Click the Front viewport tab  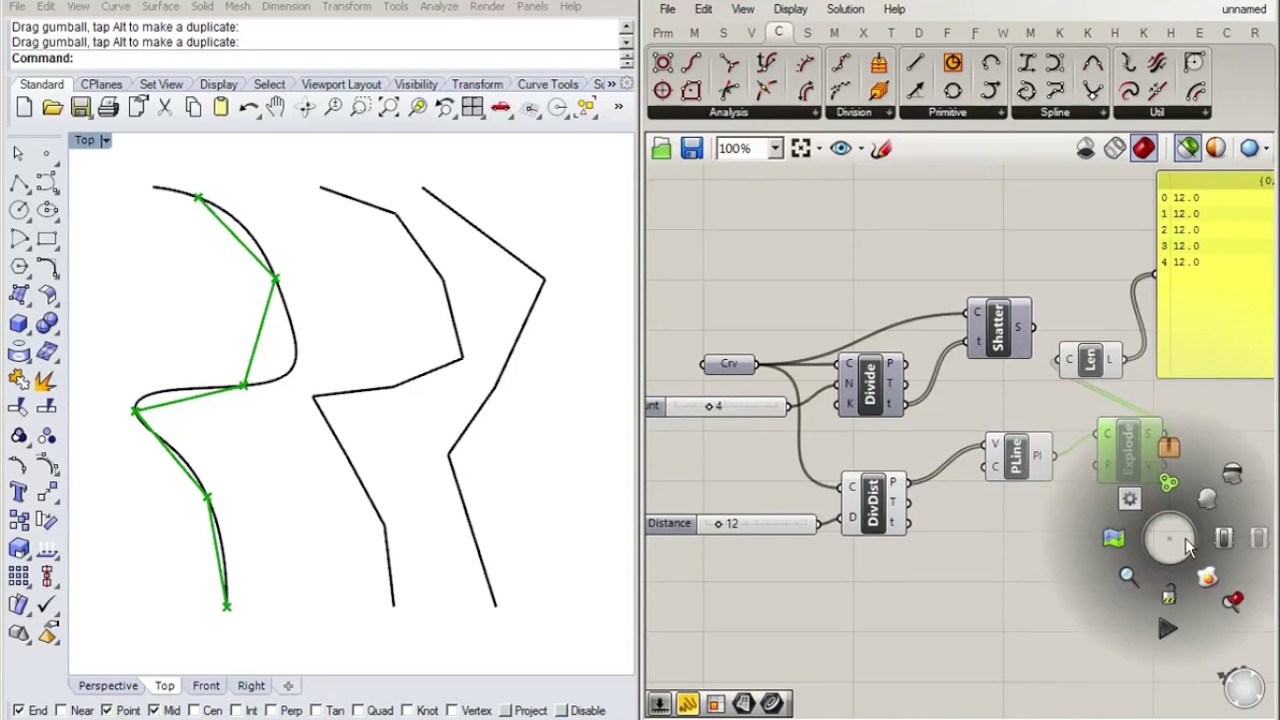click(206, 686)
